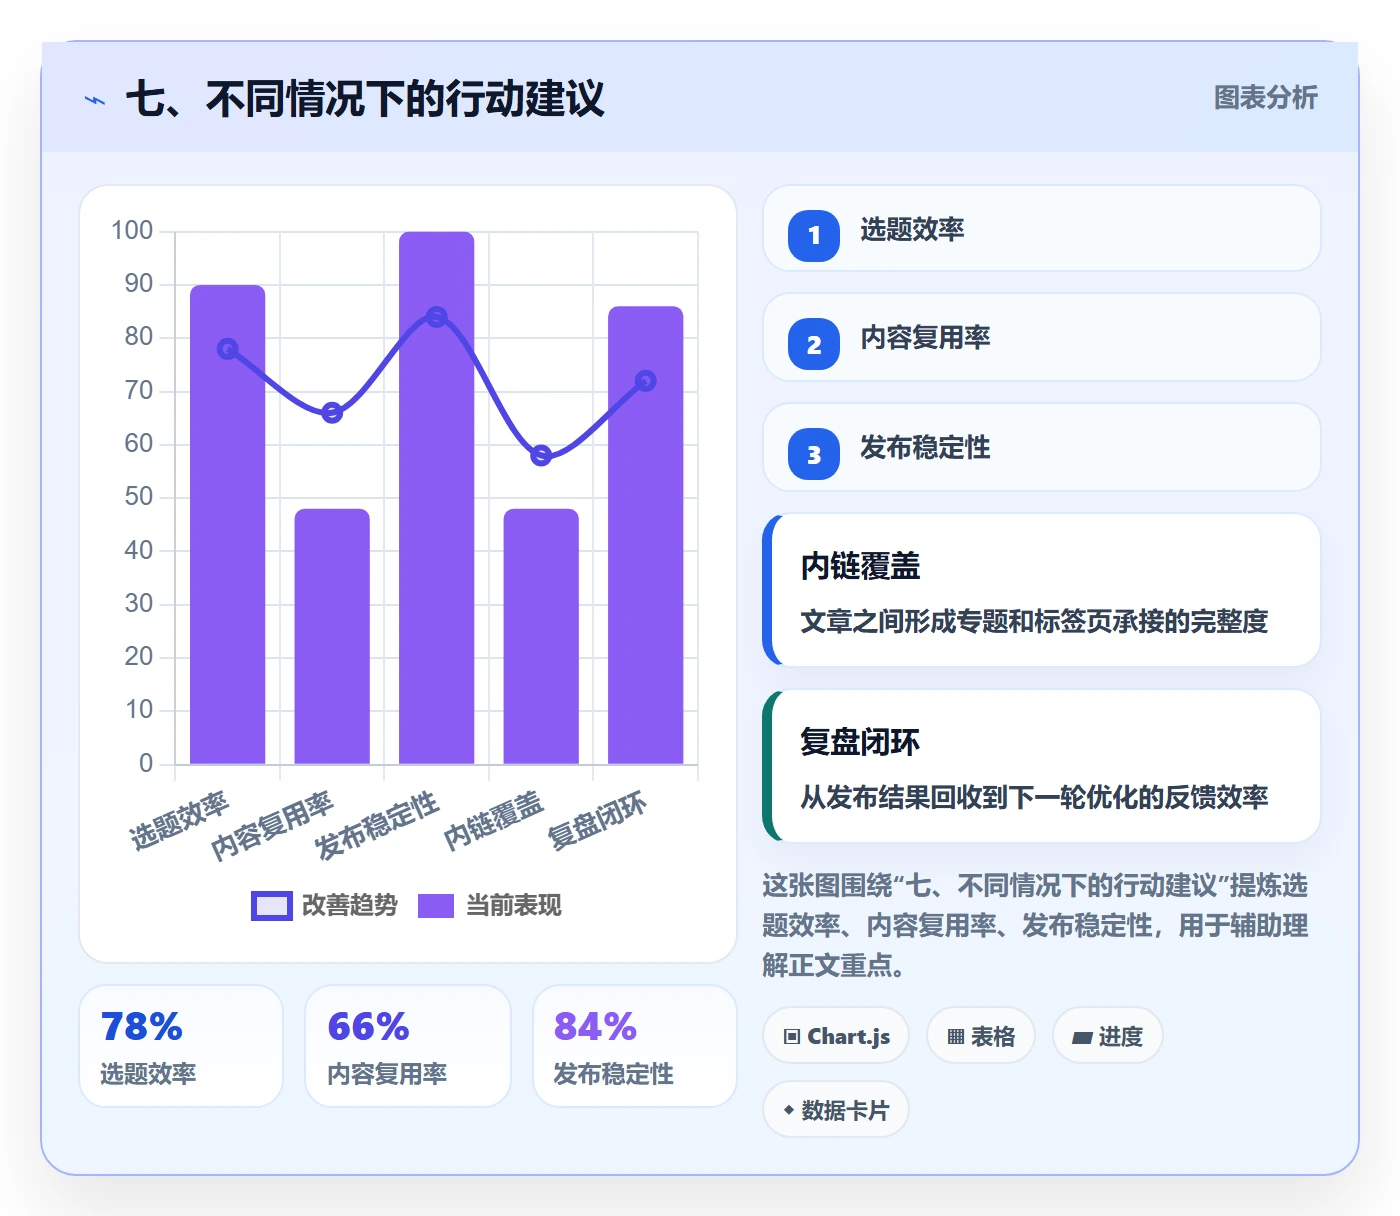Click the heading 七、不同情况下的行动建议

(x=365, y=99)
